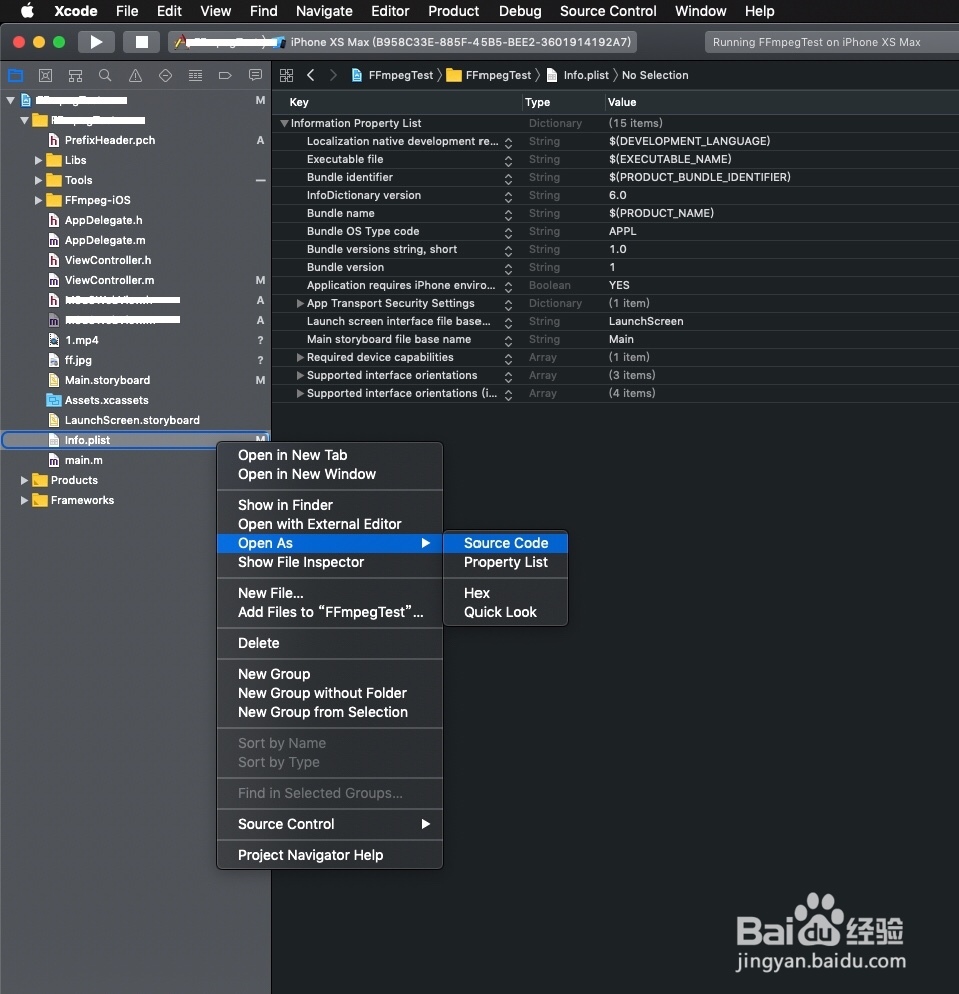The image size is (959, 994).
Task: Click FFmpegTest project in jump bar
Action: (x=392, y=75)
